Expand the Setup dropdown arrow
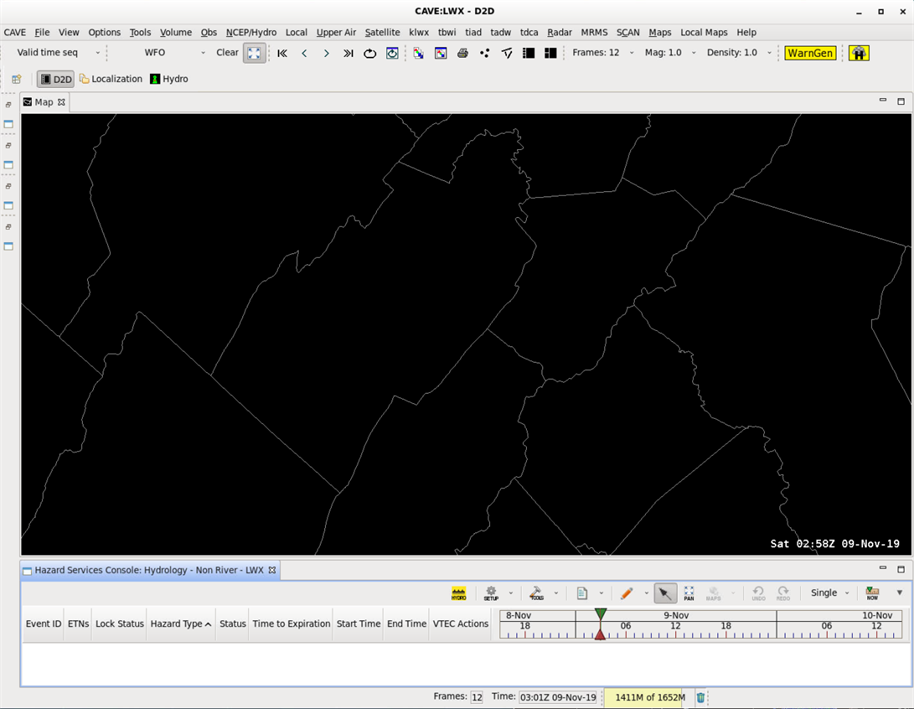This screenshot has width=914, height=709. (x=511, y=594)
